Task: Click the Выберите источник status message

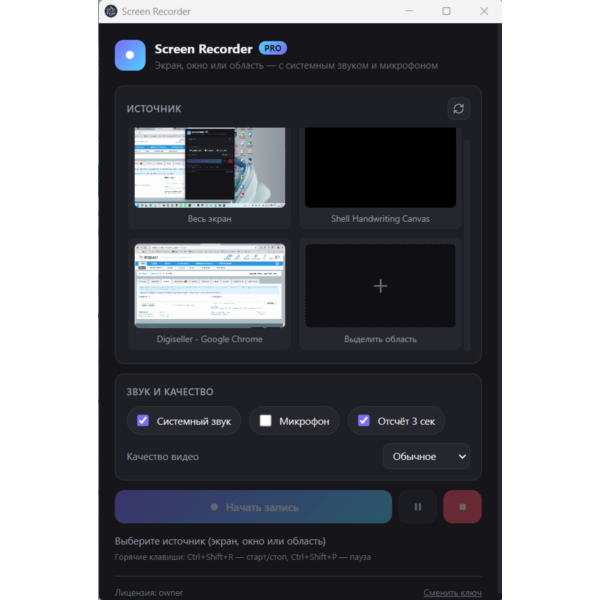Action: pos(220,541)
